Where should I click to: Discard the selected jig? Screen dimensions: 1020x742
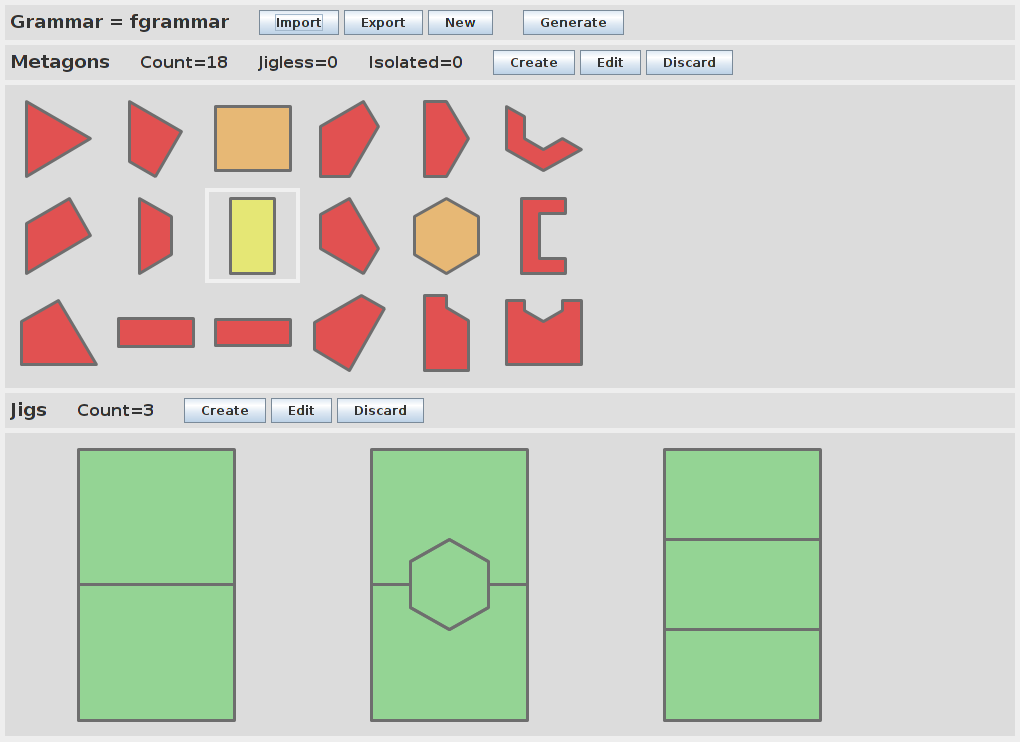pyautogui.click(x=380, y=411)
